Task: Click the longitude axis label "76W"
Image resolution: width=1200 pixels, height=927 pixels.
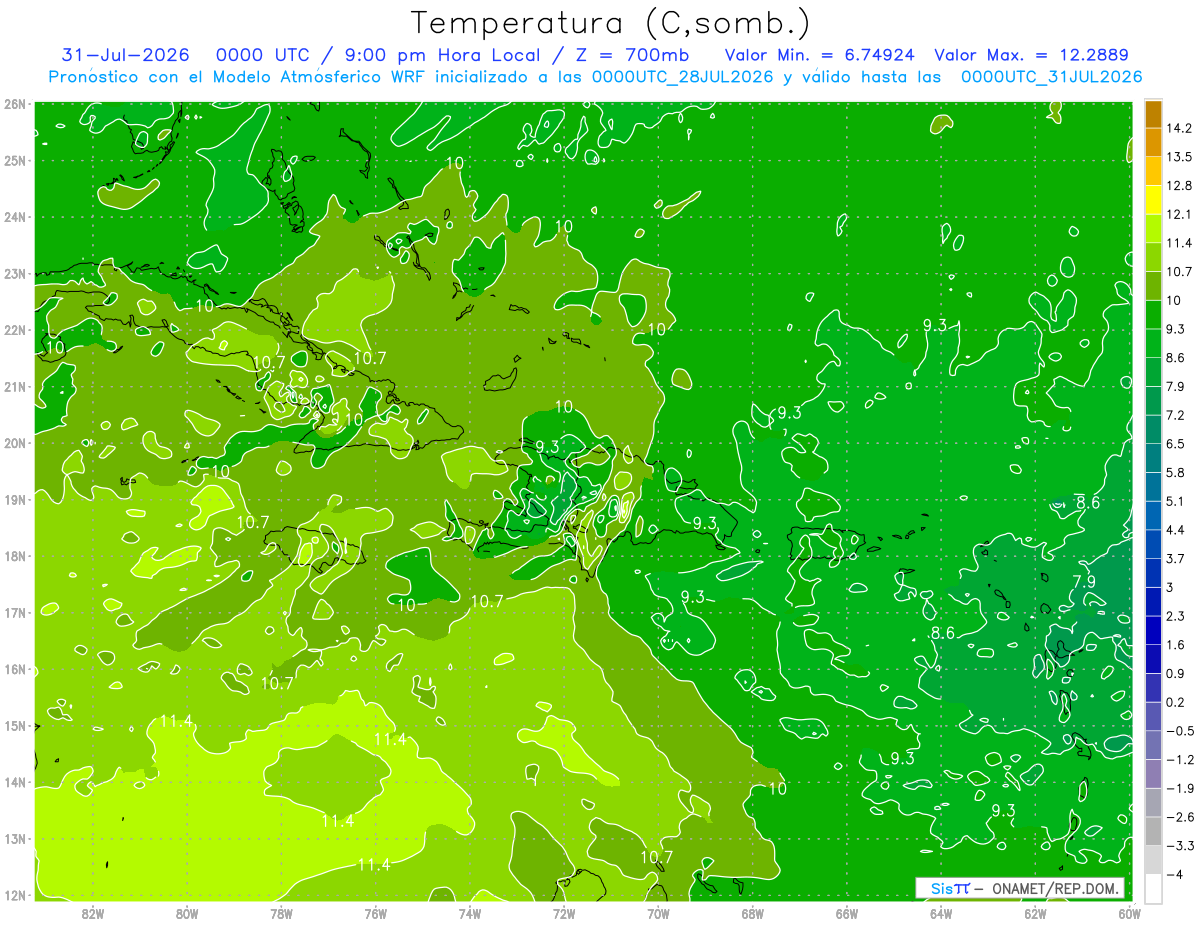Action: click(x=376, y=913)
